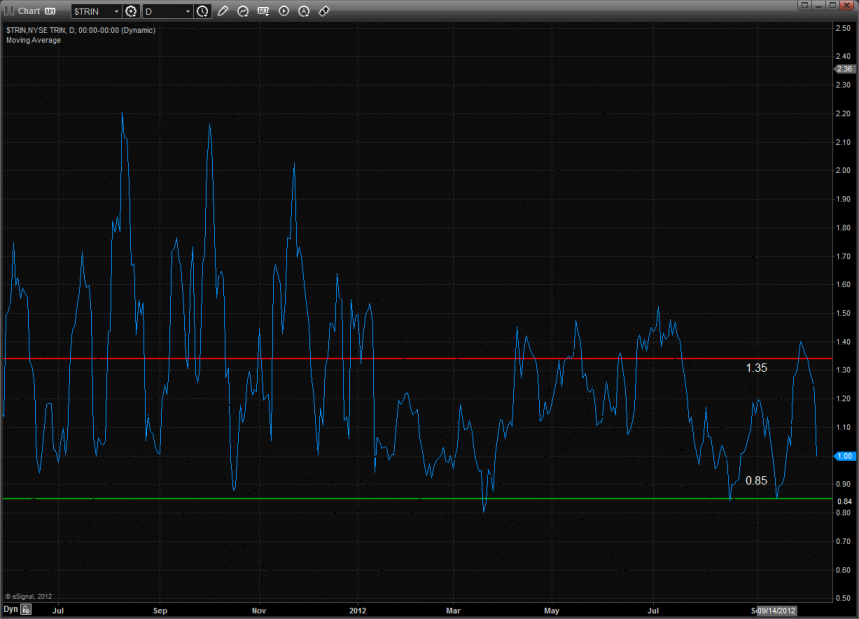The width and height of the screenshot is (859, 619).
Task: Select the Moving Average study label
Action: pos(32,40)
